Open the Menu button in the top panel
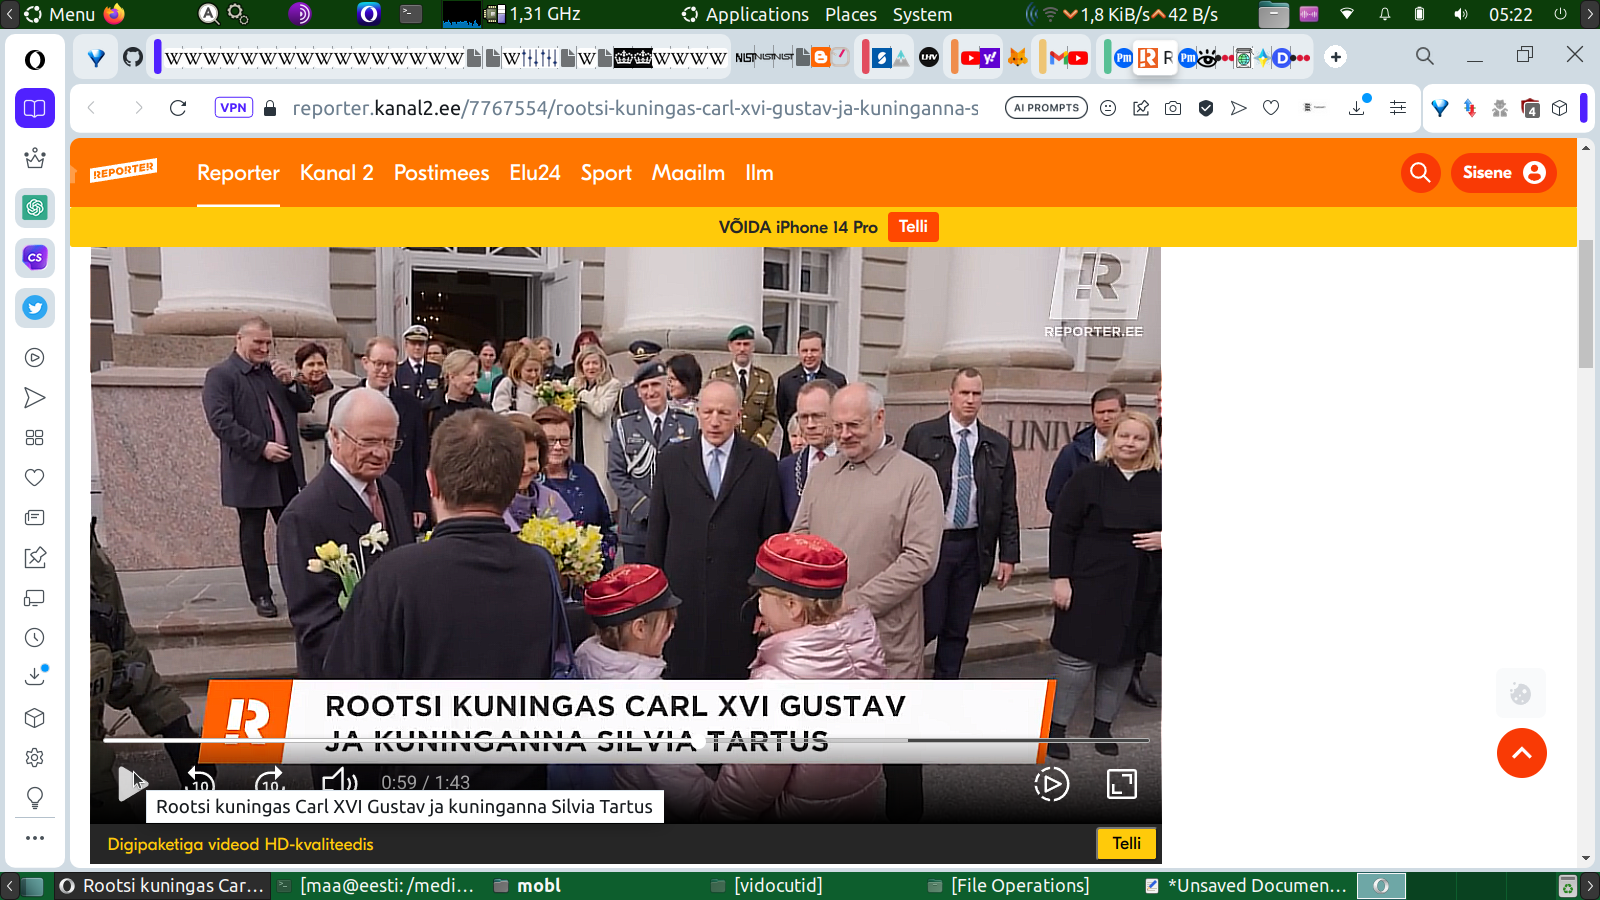Viewport: 1600px width, 900px height. click(60, 14)
